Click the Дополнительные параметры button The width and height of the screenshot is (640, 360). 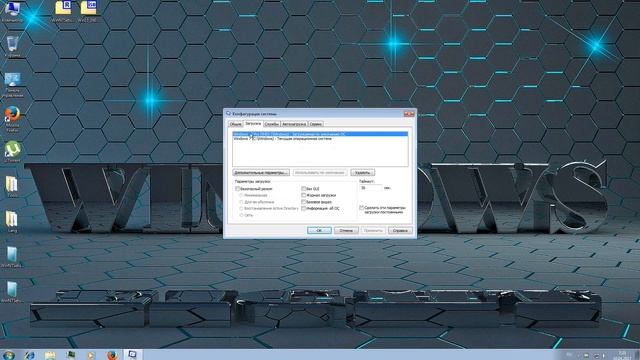pos(261,173)
